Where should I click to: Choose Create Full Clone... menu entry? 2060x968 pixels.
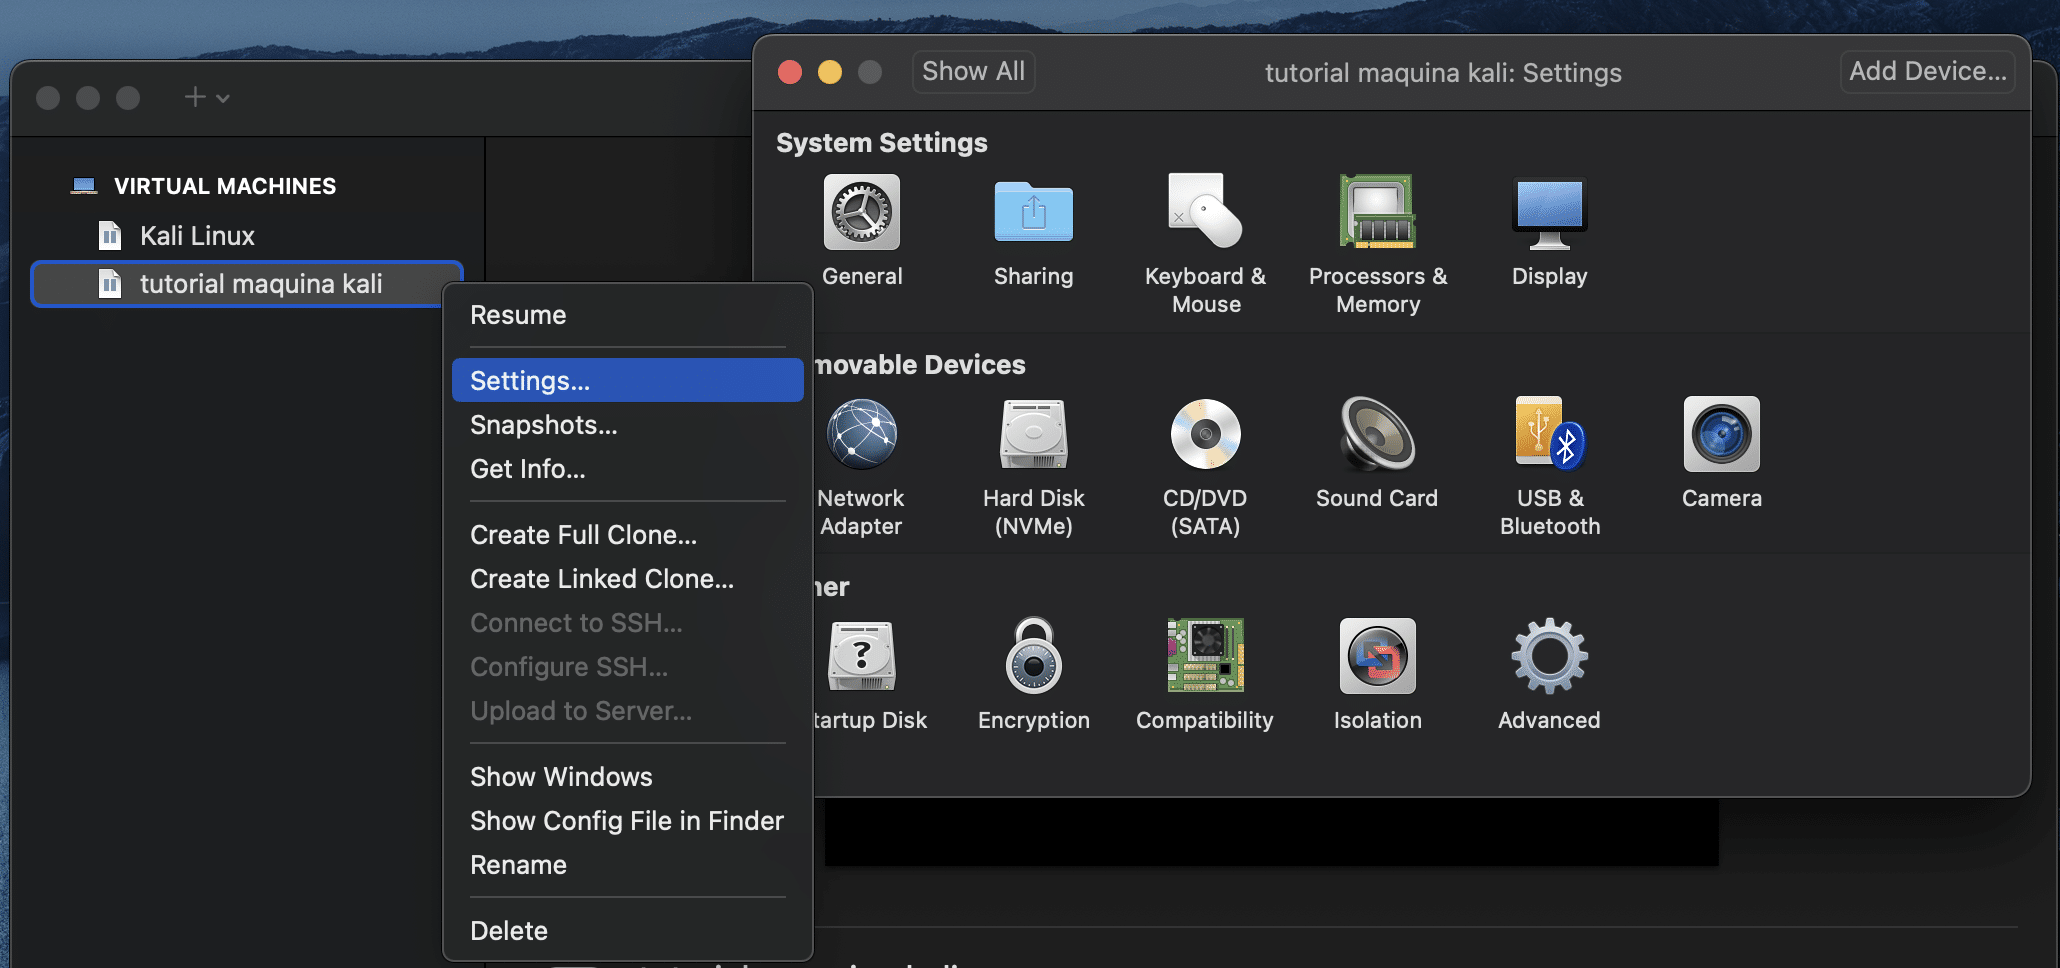click(583, 535)
